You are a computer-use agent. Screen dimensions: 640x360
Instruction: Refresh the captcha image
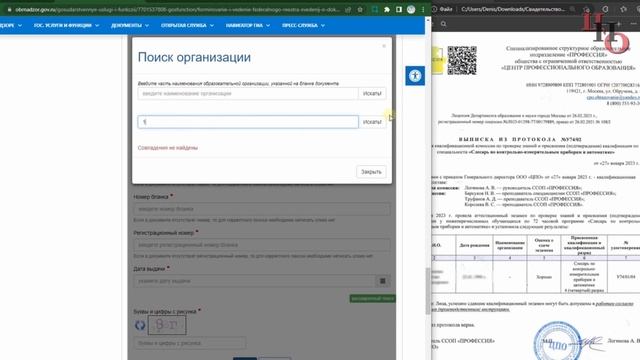click(x=140, y=325)
